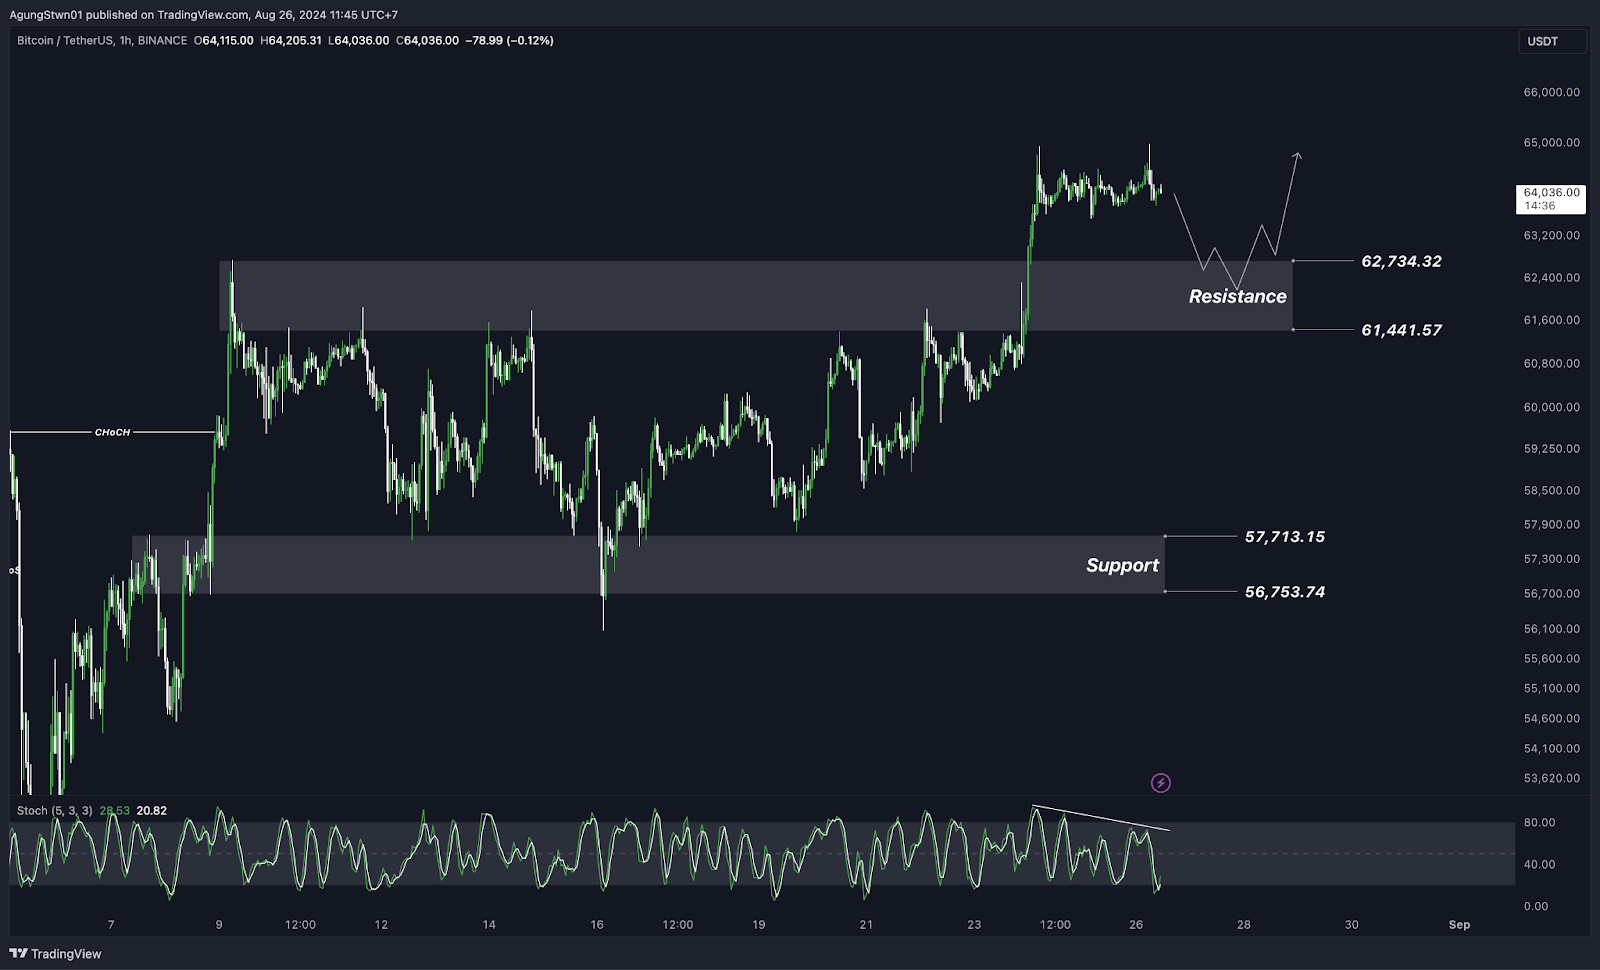This screenshot has width=1600, height=970.
Task: Click the 1h interval text in the chart title
Action: pos(125,41)
